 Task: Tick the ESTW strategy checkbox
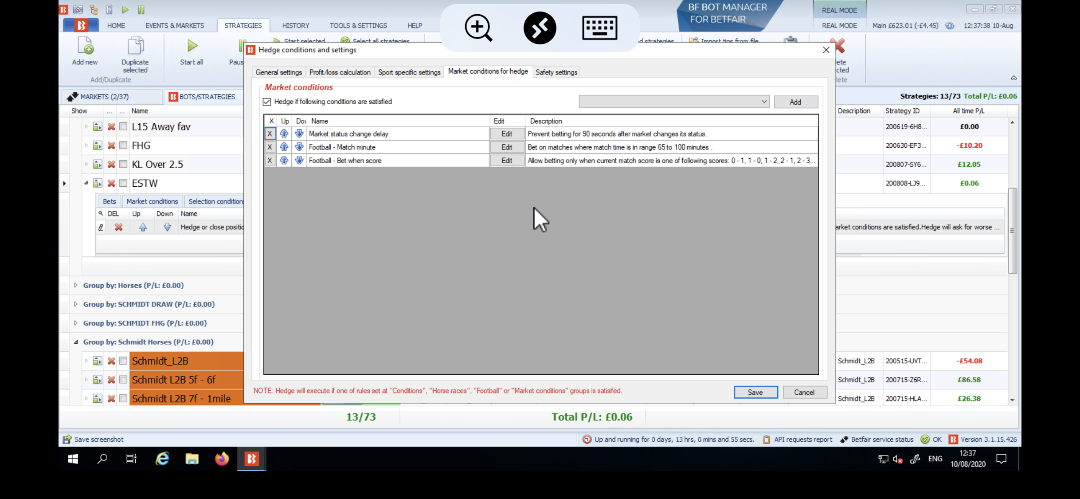(x=123, y=183)
